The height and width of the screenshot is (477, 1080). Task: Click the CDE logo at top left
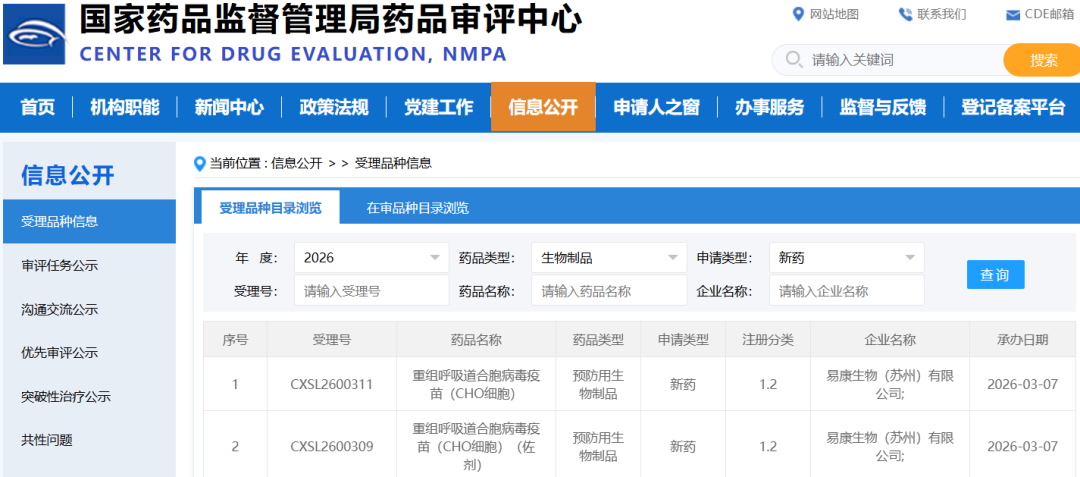click(x=35, y=36)
